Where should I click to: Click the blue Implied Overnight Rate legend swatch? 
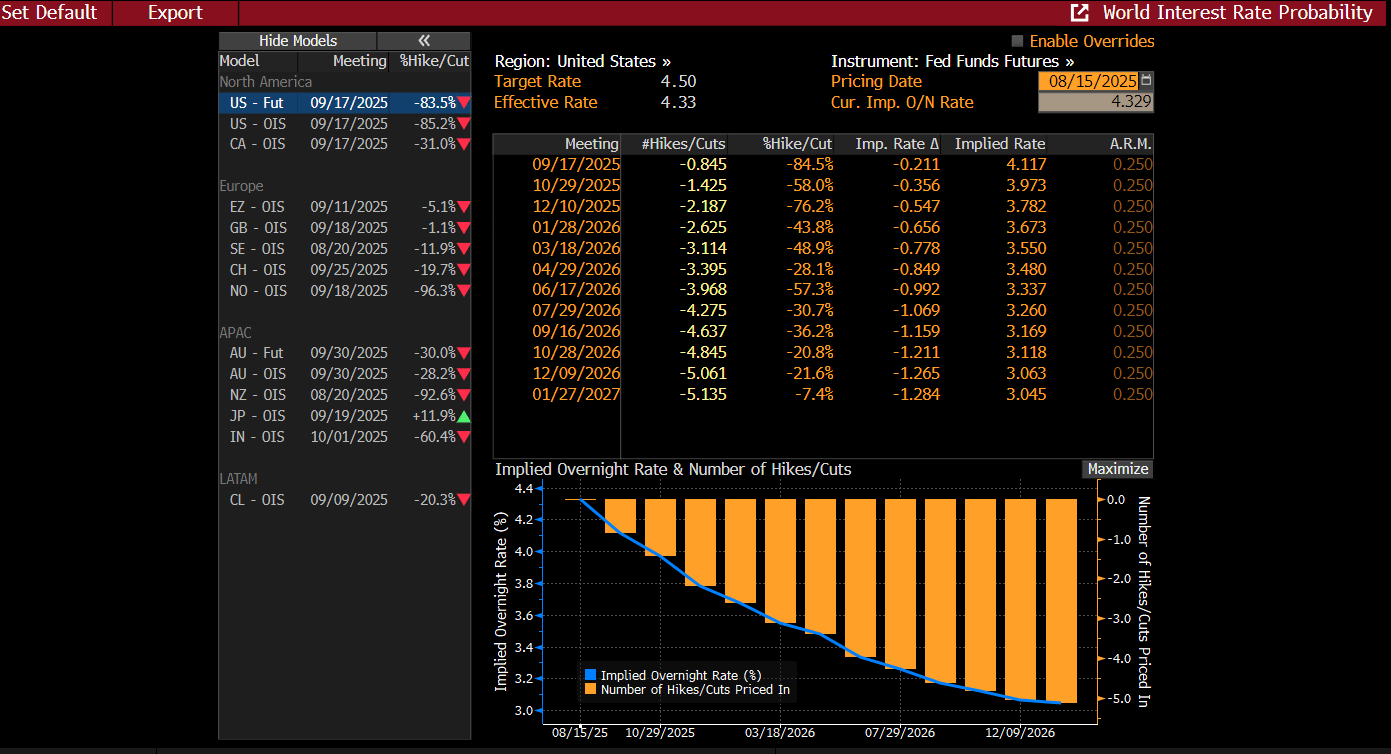pos(590,675)
